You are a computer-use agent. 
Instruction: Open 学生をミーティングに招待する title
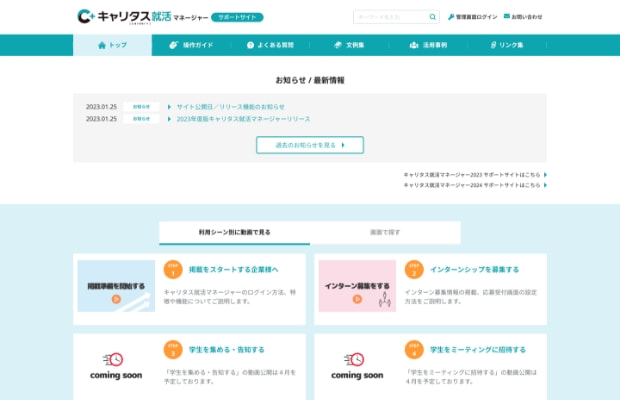[x=478, y=350]
